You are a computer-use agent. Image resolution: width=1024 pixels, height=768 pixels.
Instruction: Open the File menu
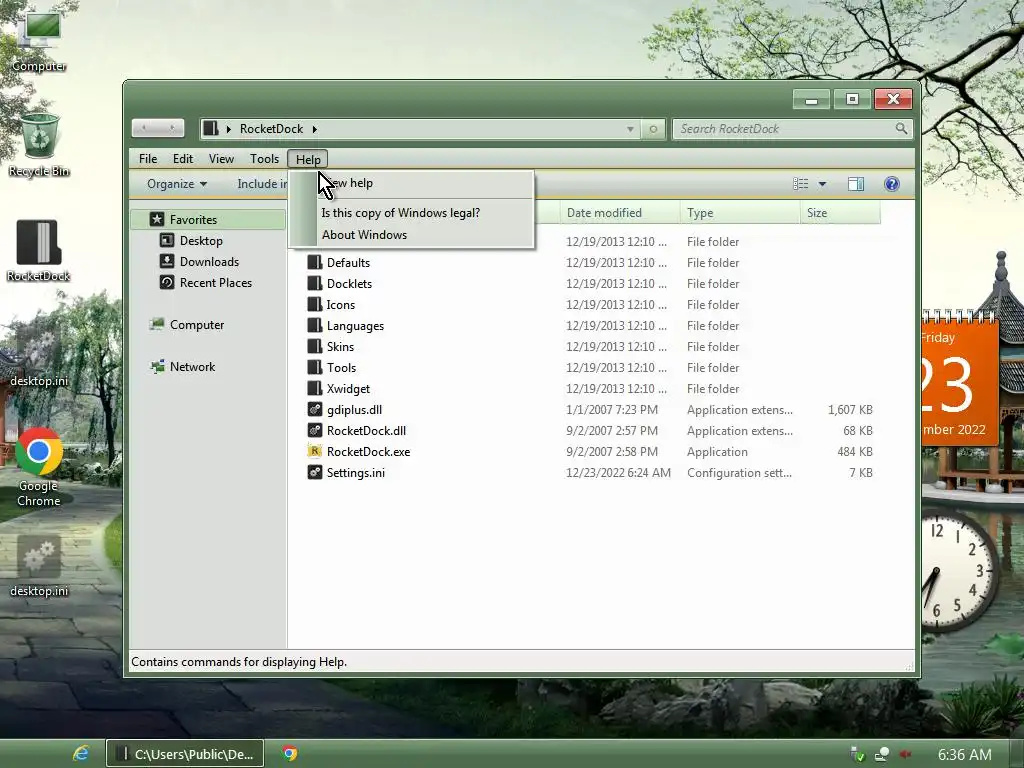click(148, 159)
